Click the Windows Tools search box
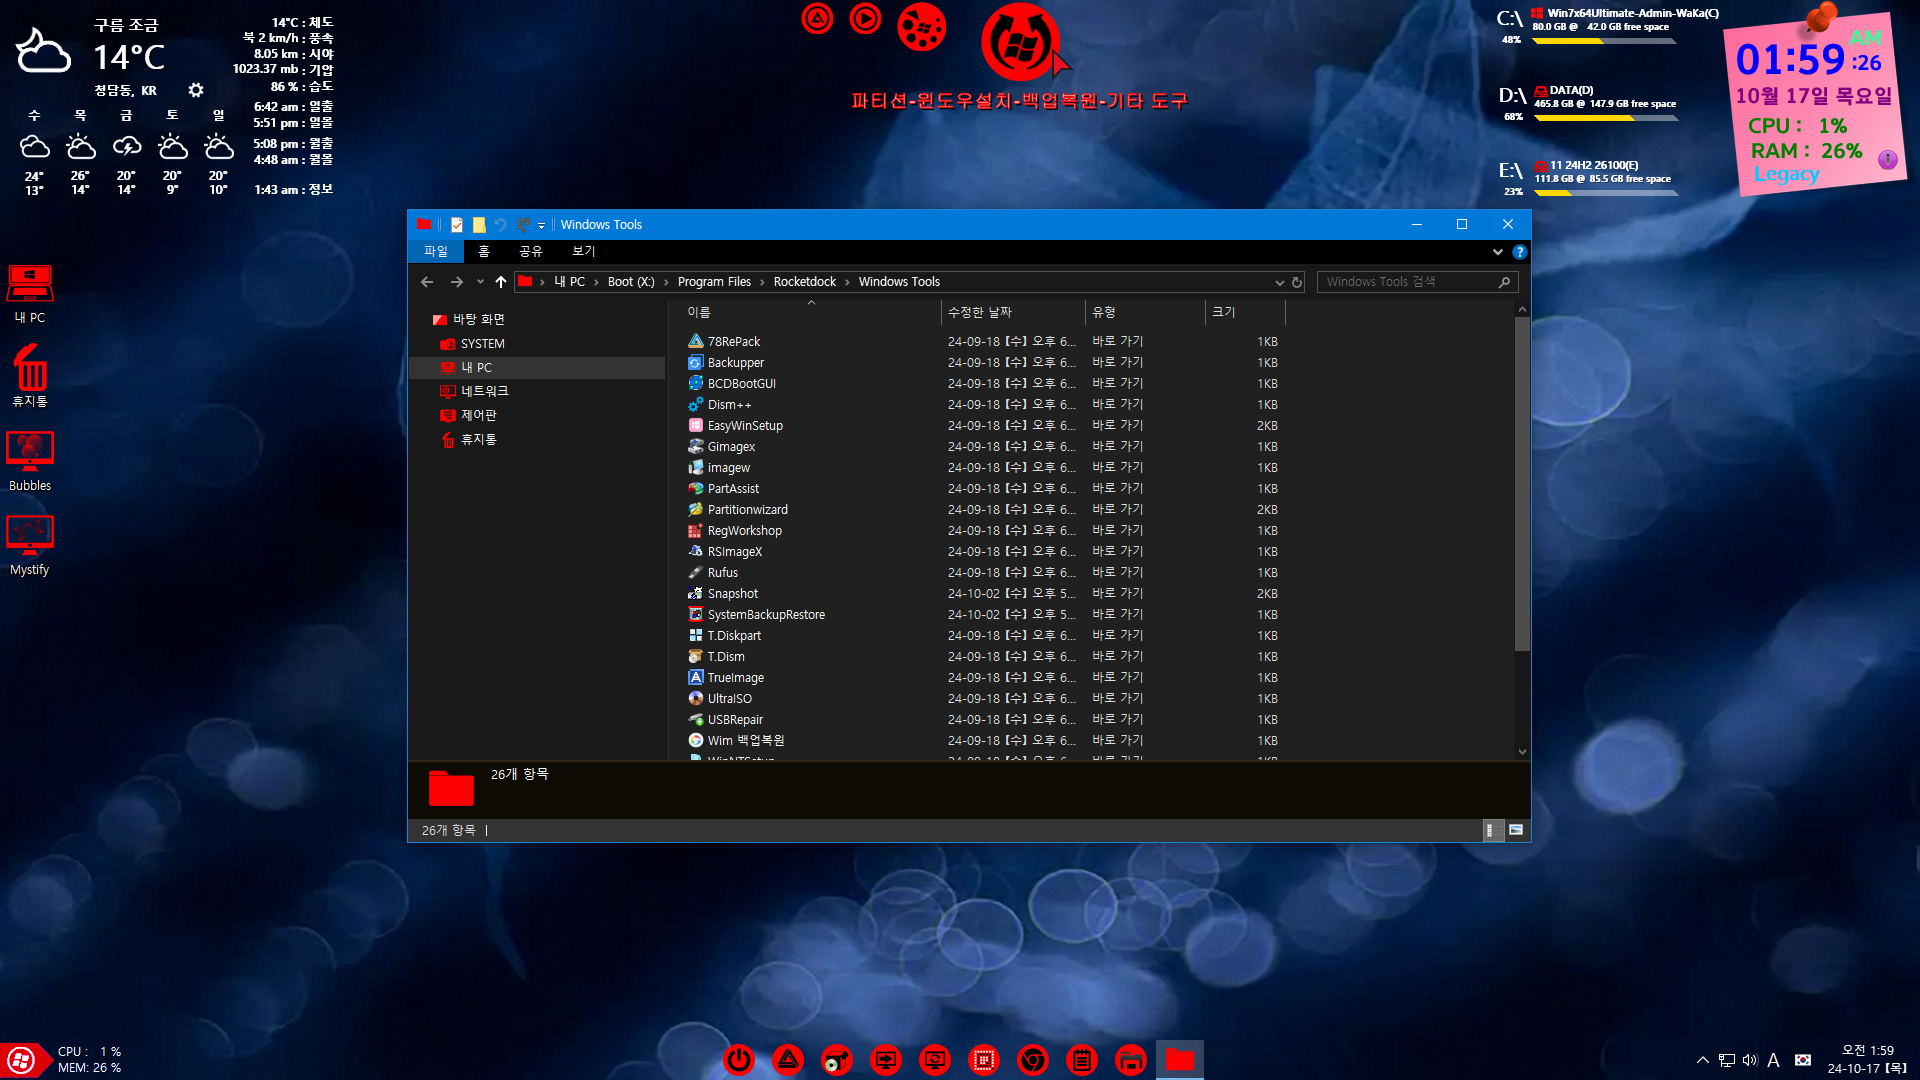The height and width of the screenshot is (1080, 1920). tap(1417, 282)
